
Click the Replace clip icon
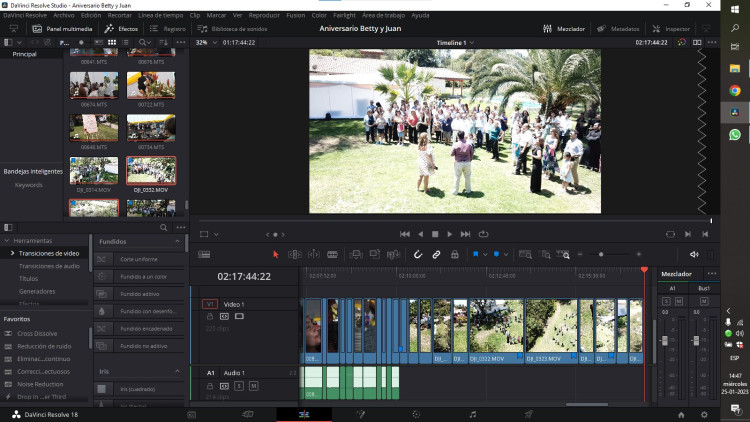tap(393, 255)
